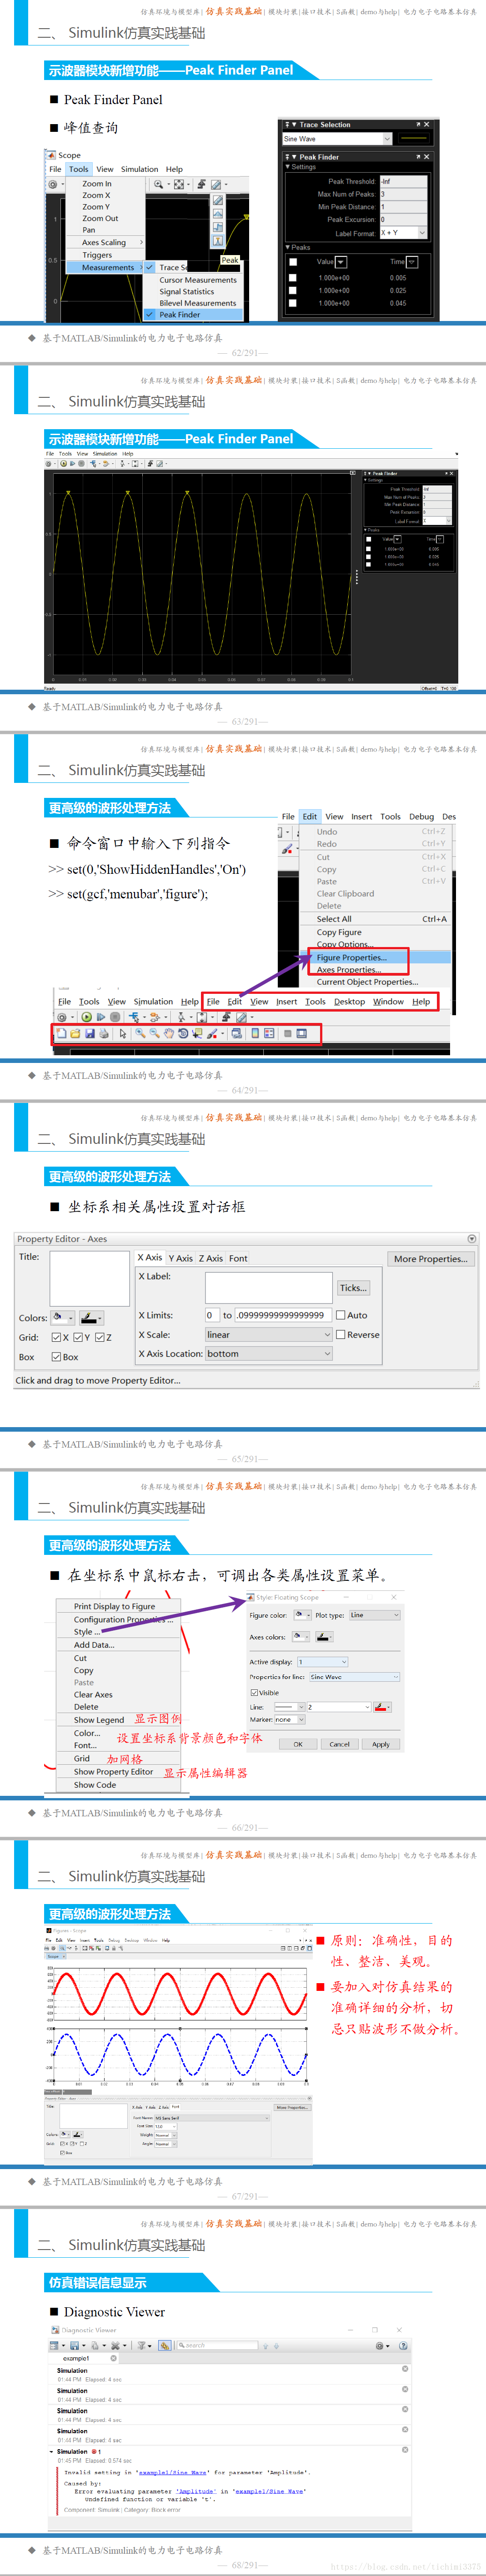Open the Time column dropdown in Peaks

click(x=412, y=262)
